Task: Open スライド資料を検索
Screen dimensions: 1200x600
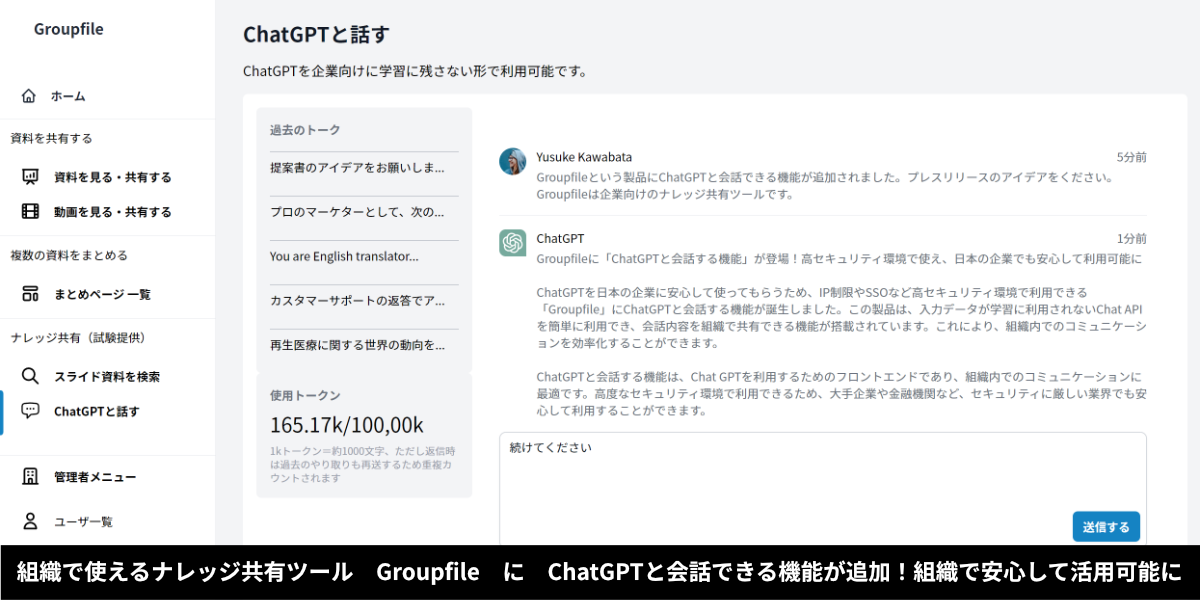Action: 107,376
